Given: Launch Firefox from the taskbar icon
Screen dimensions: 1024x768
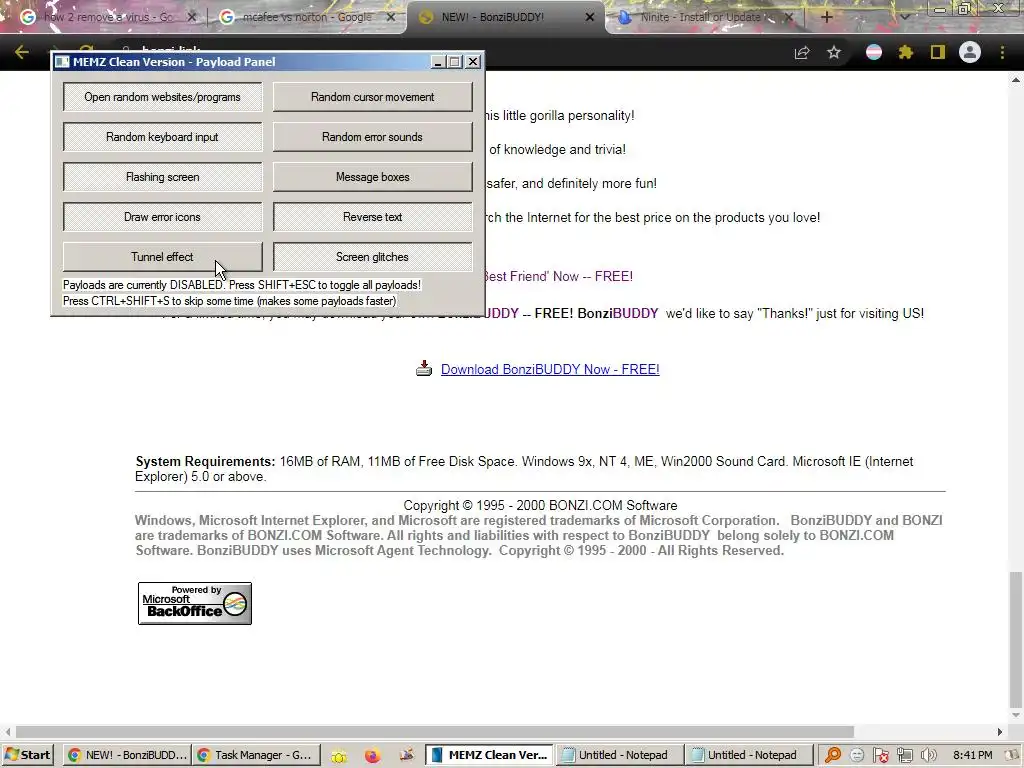Looking at the screenshot, I should tap(372, 756).
